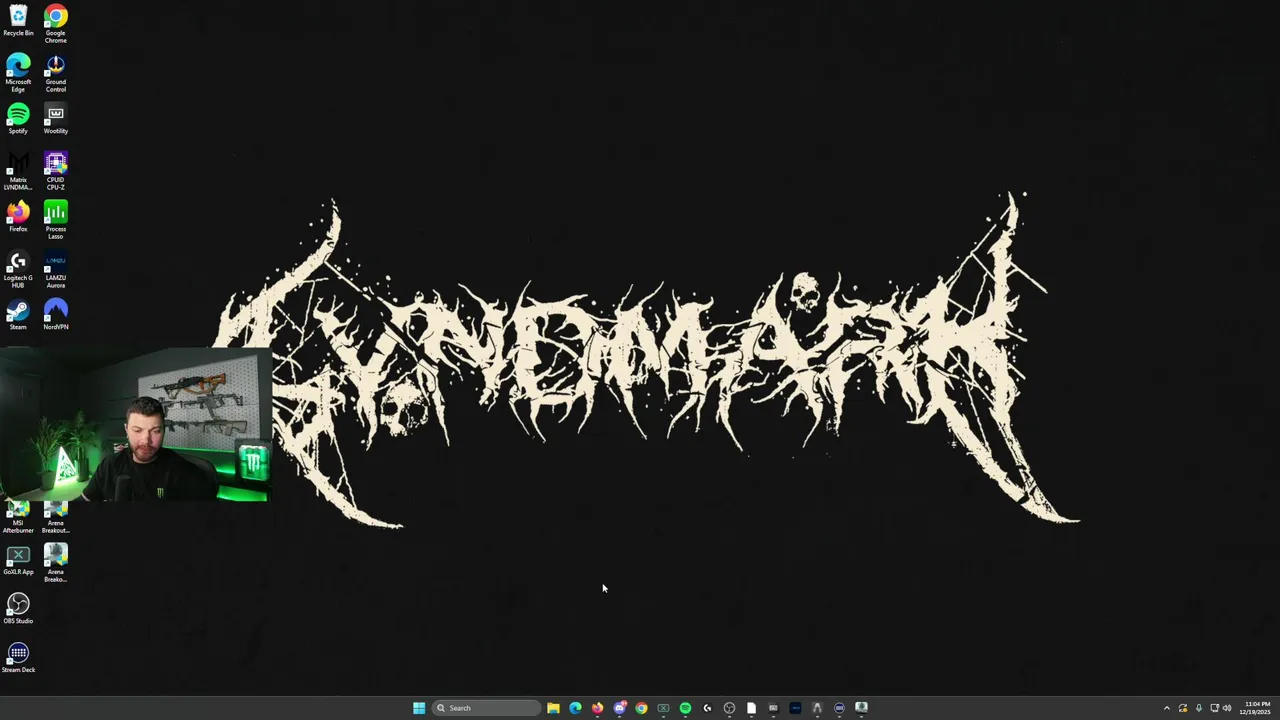Open Firefox from the taskbar

[x=597, y=708]
